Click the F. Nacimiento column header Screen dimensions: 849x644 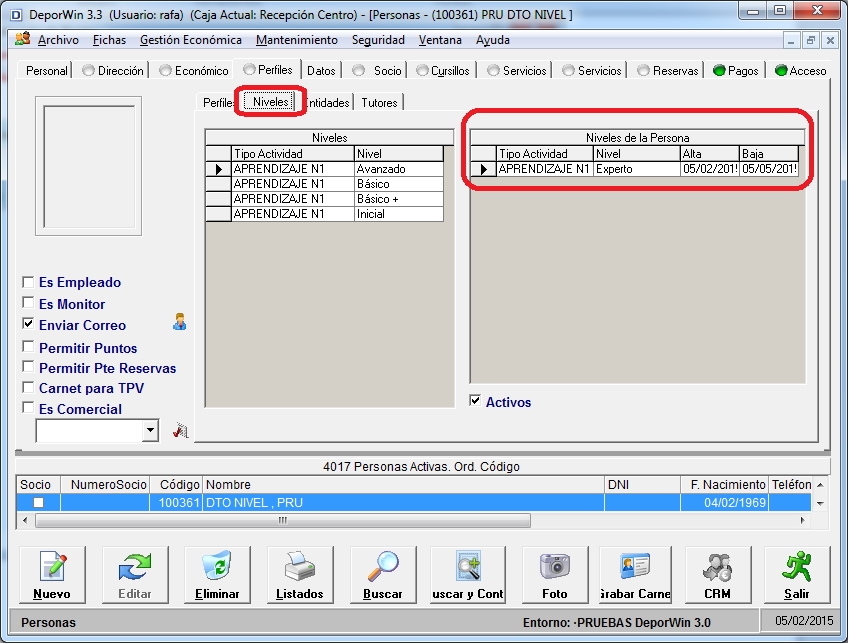click(724, 484)
